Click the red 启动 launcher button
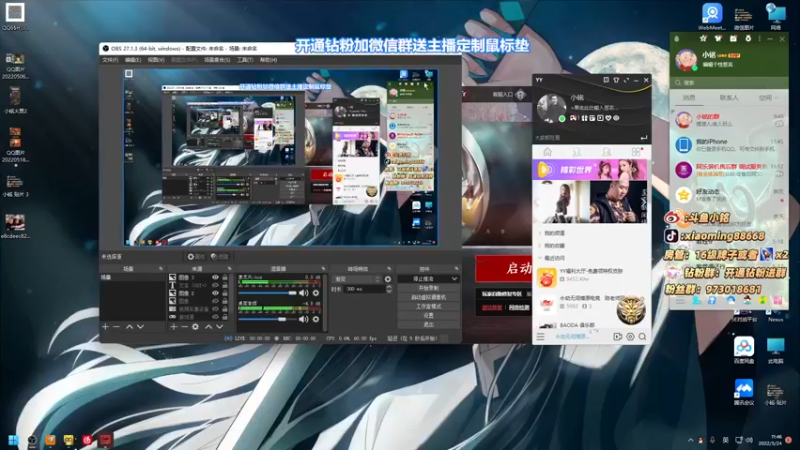Image resolution: width=800 pixels, height=450 pixels. pyautogui.click(x=504, y=268)
